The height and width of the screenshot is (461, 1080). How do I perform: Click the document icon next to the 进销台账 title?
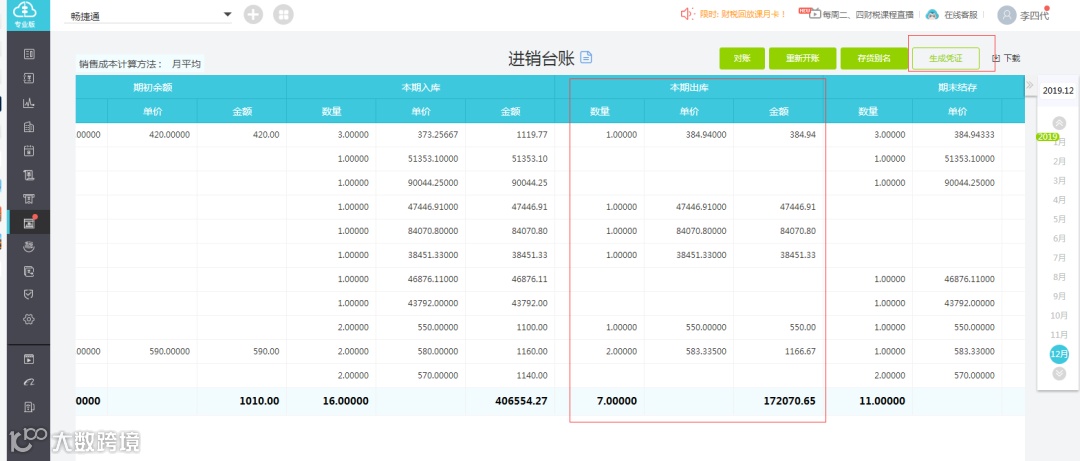(586, 58)
